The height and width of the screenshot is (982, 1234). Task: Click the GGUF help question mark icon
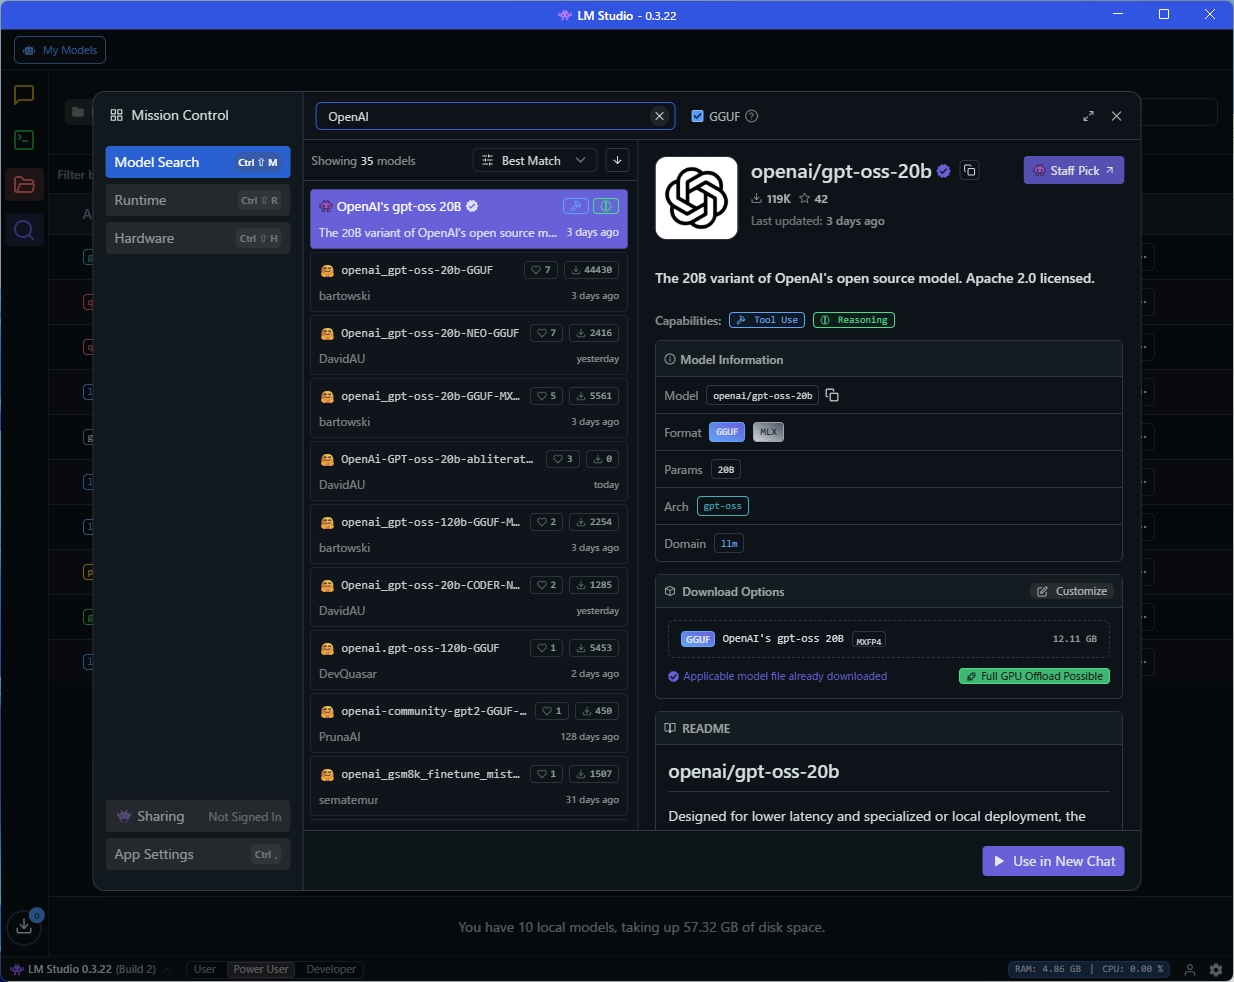752,116
